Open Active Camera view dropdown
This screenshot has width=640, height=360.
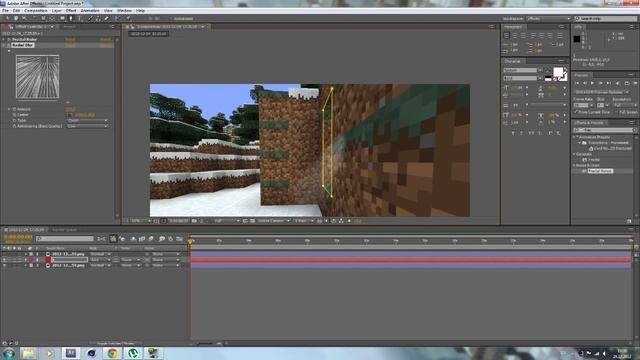(273, 221)
